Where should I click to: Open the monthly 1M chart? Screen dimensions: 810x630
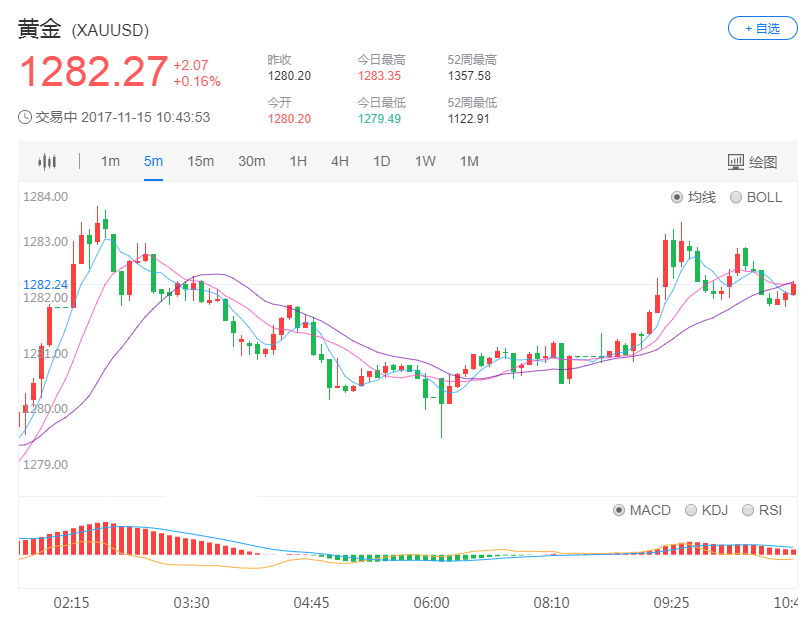point(467,160)
